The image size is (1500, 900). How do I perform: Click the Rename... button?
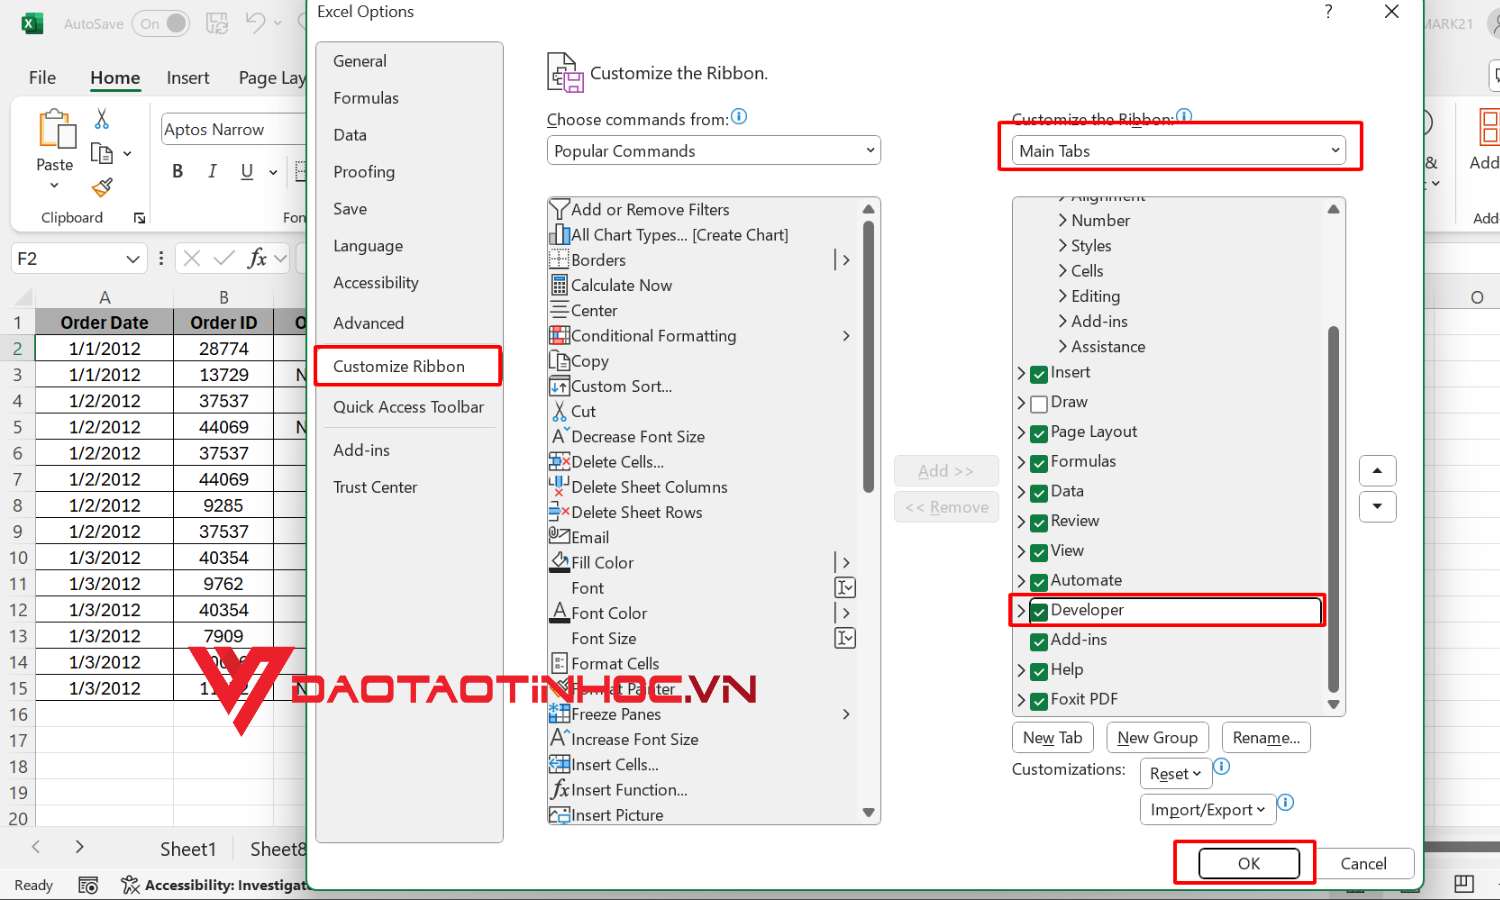[x=1266, y=737]
